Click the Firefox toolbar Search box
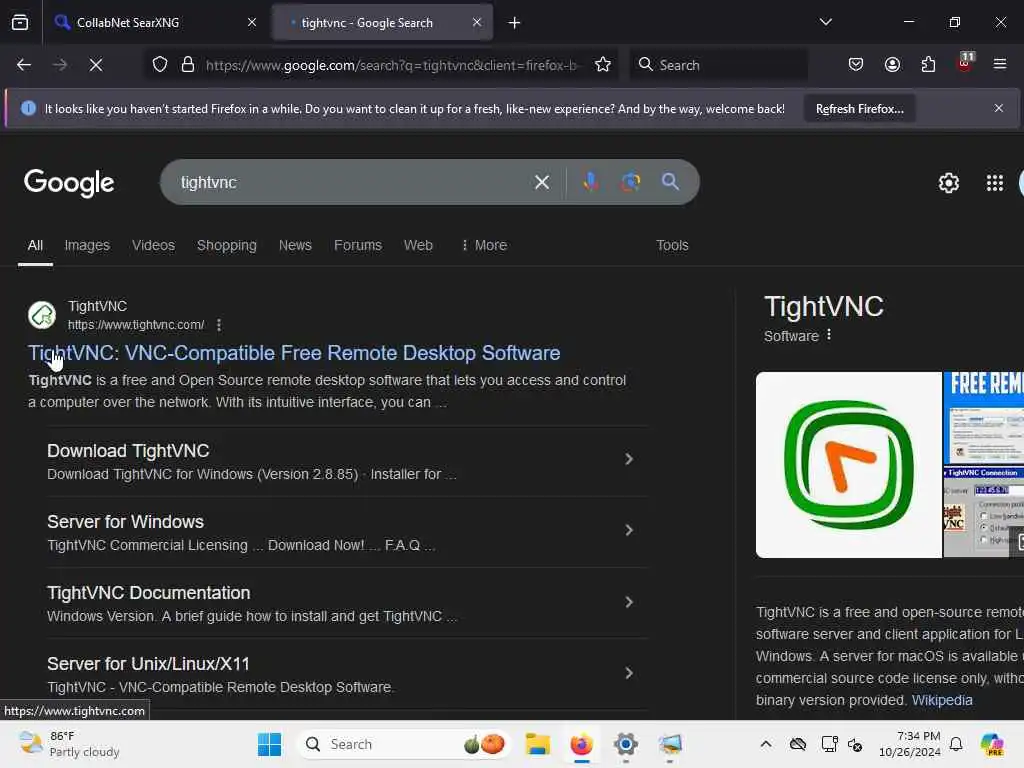Viewport: 1024px width, 768px height. tap(718, 65)
